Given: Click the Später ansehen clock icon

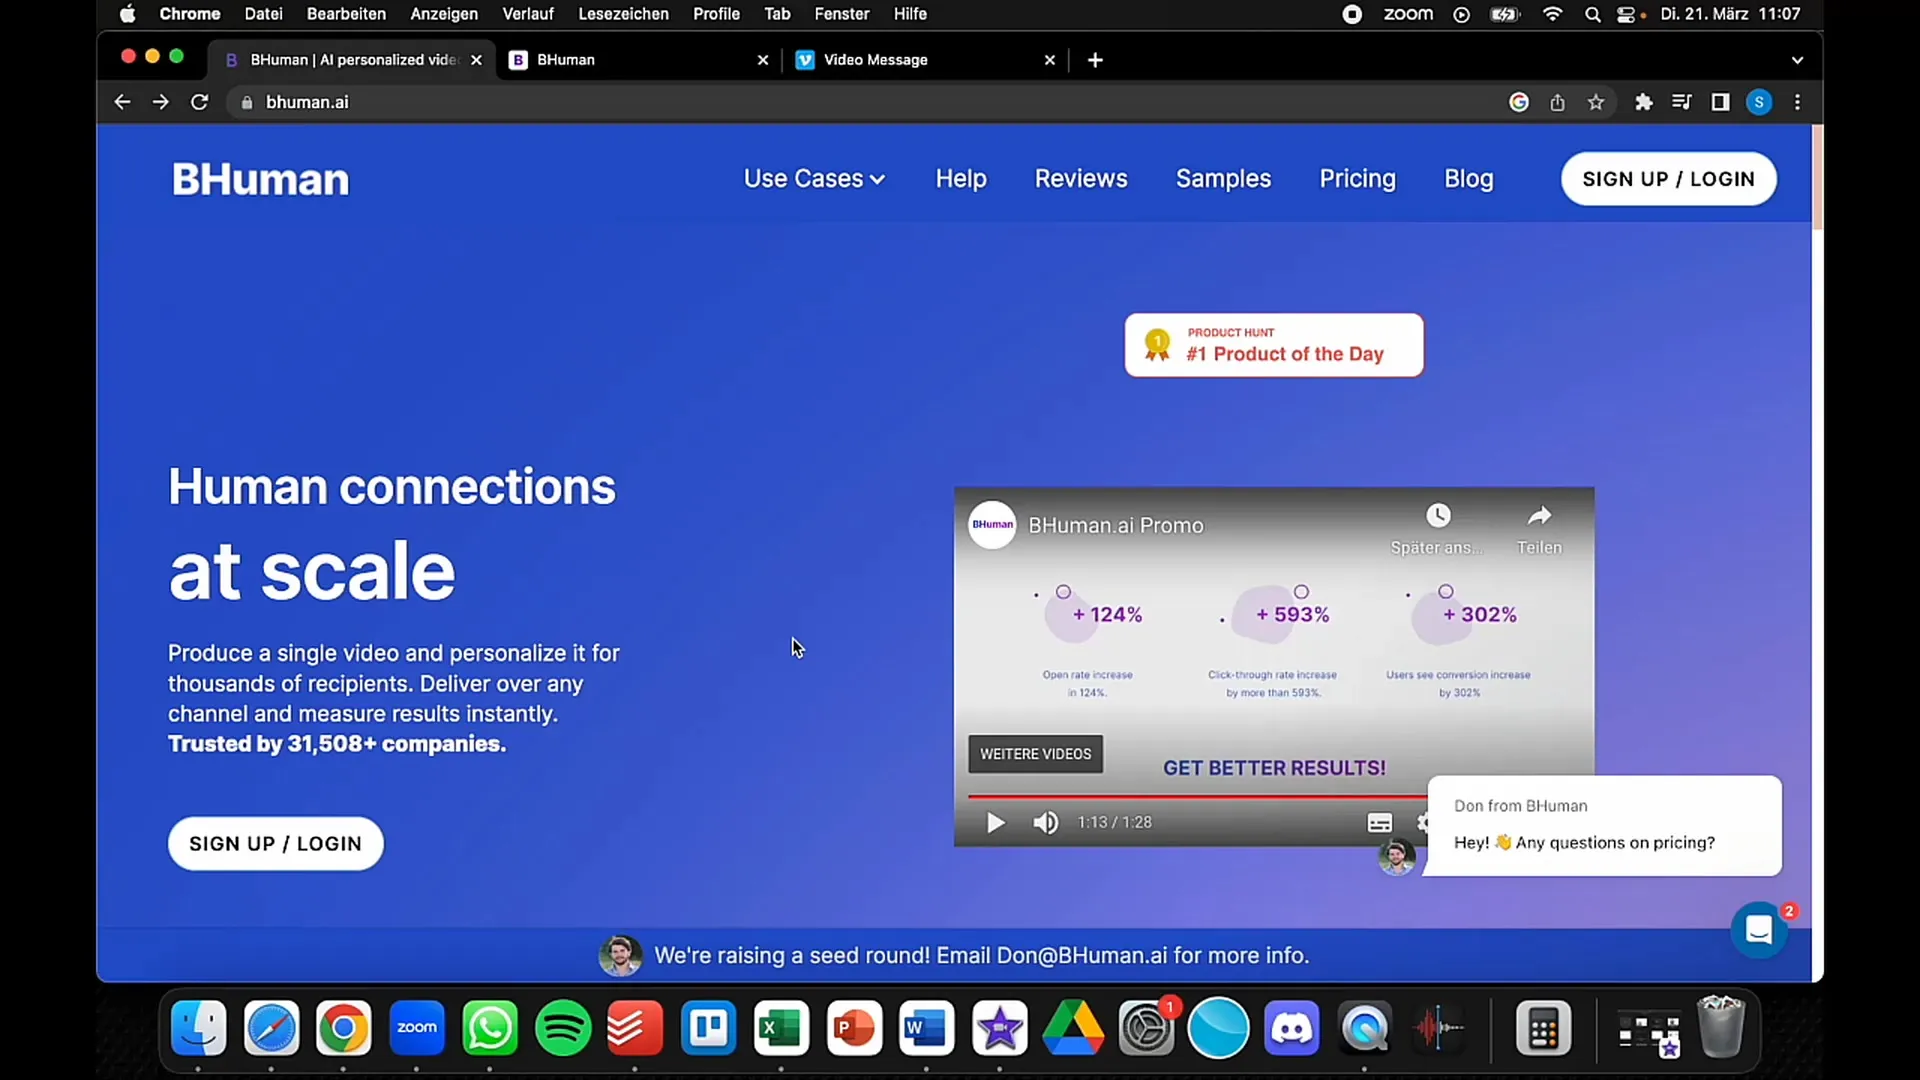Looking at the screenshot, I should click(1438, 515).
